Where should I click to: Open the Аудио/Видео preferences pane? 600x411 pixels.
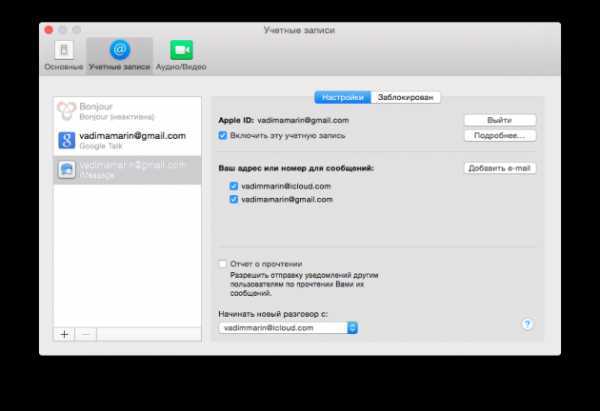pos(181,56)
